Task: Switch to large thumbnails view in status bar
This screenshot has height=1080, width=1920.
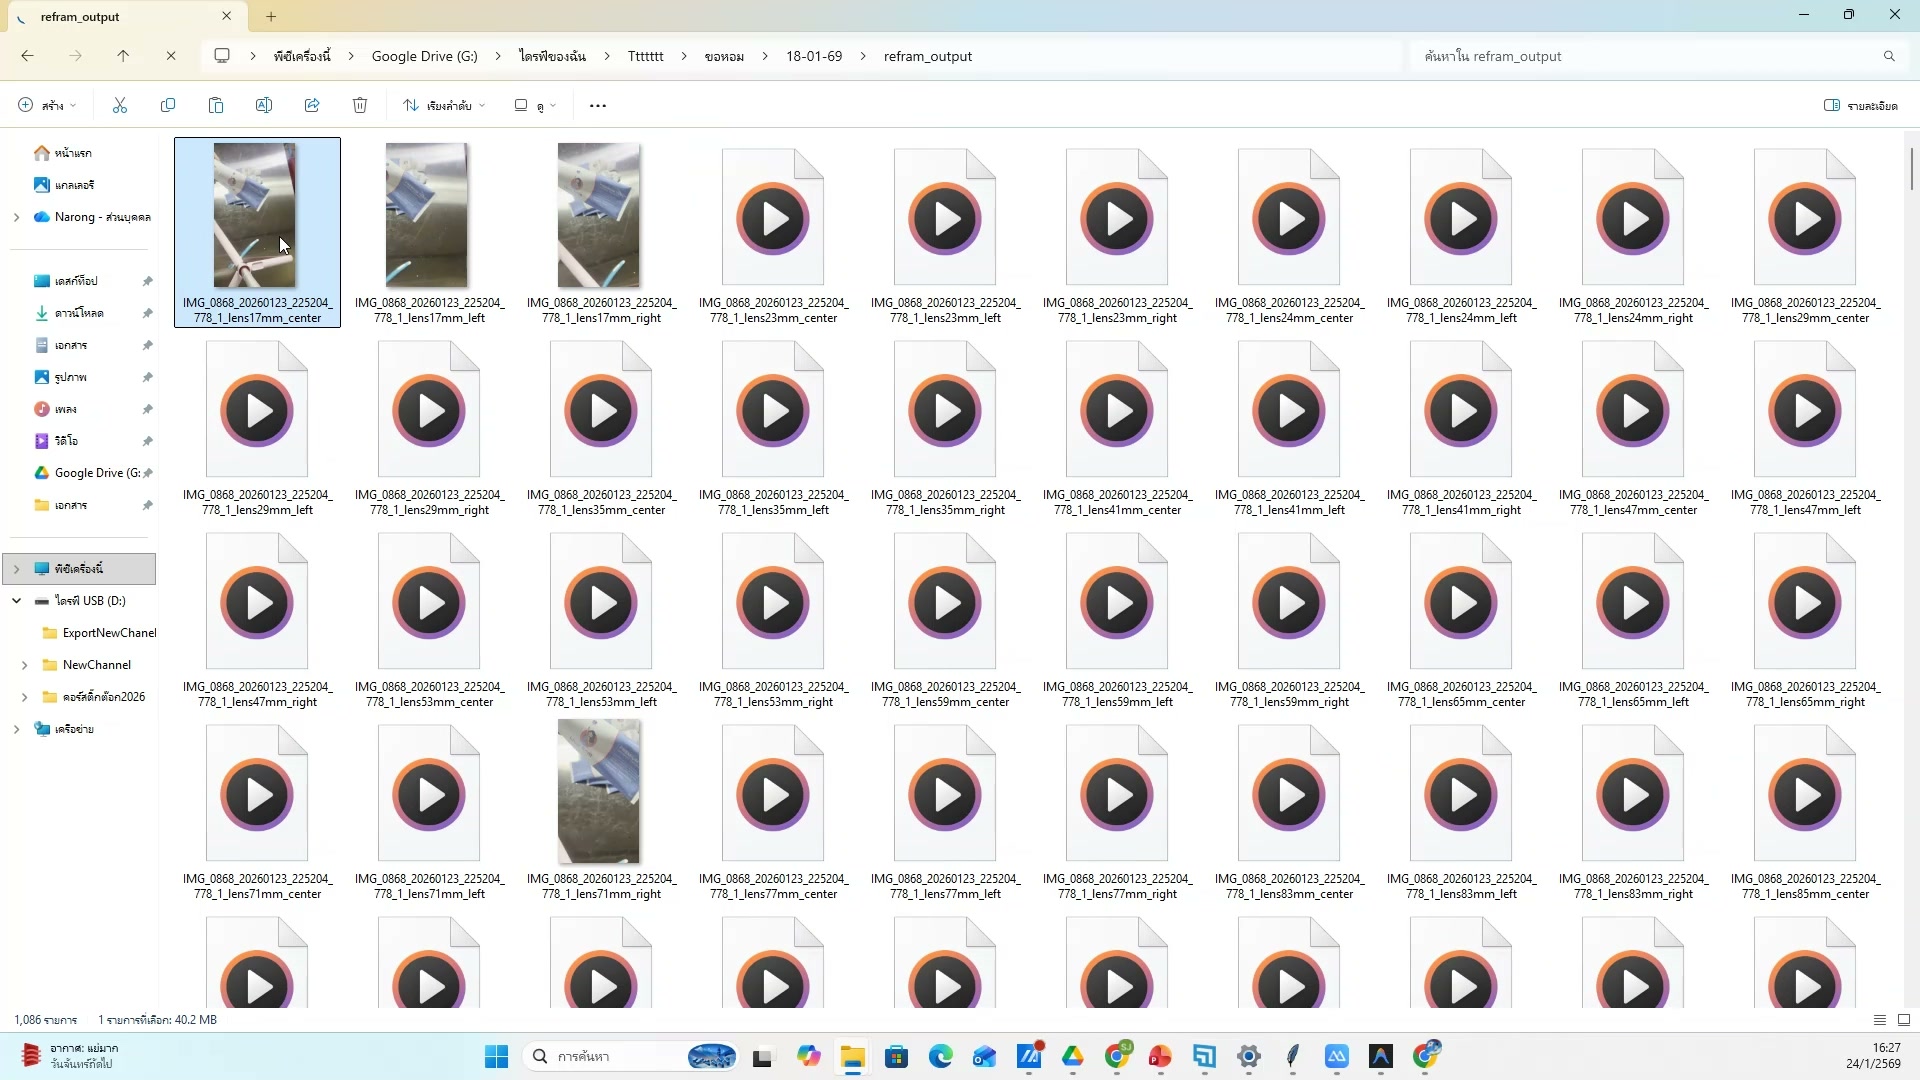Action: (x=1904, y=1020)
